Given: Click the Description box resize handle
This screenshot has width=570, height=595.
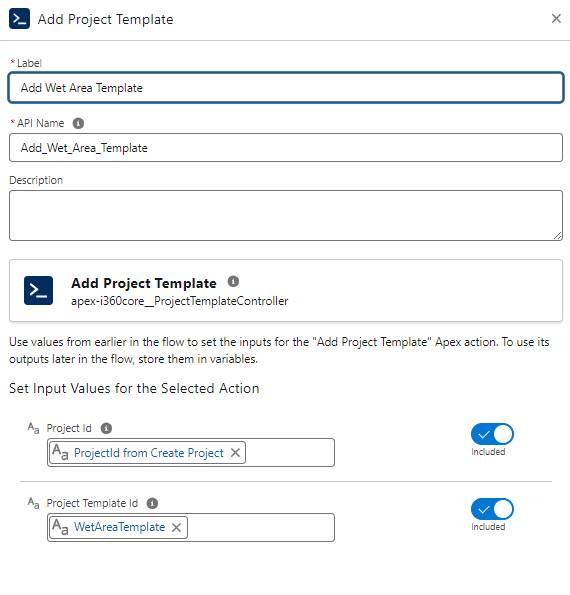Looking at the screenshot, I should (x=557, y=236).
